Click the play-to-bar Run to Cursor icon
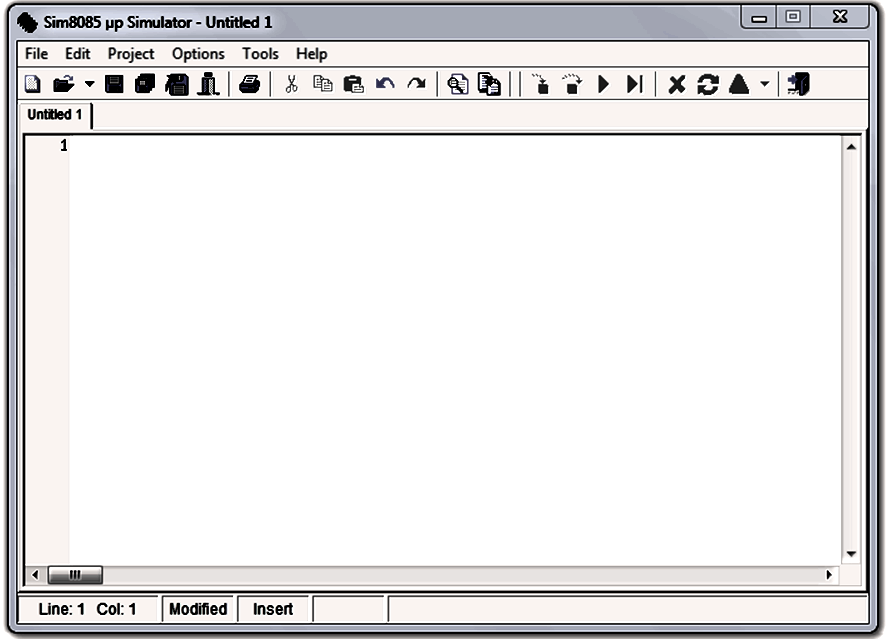886x642 pixels. click(x=635, y=85)
